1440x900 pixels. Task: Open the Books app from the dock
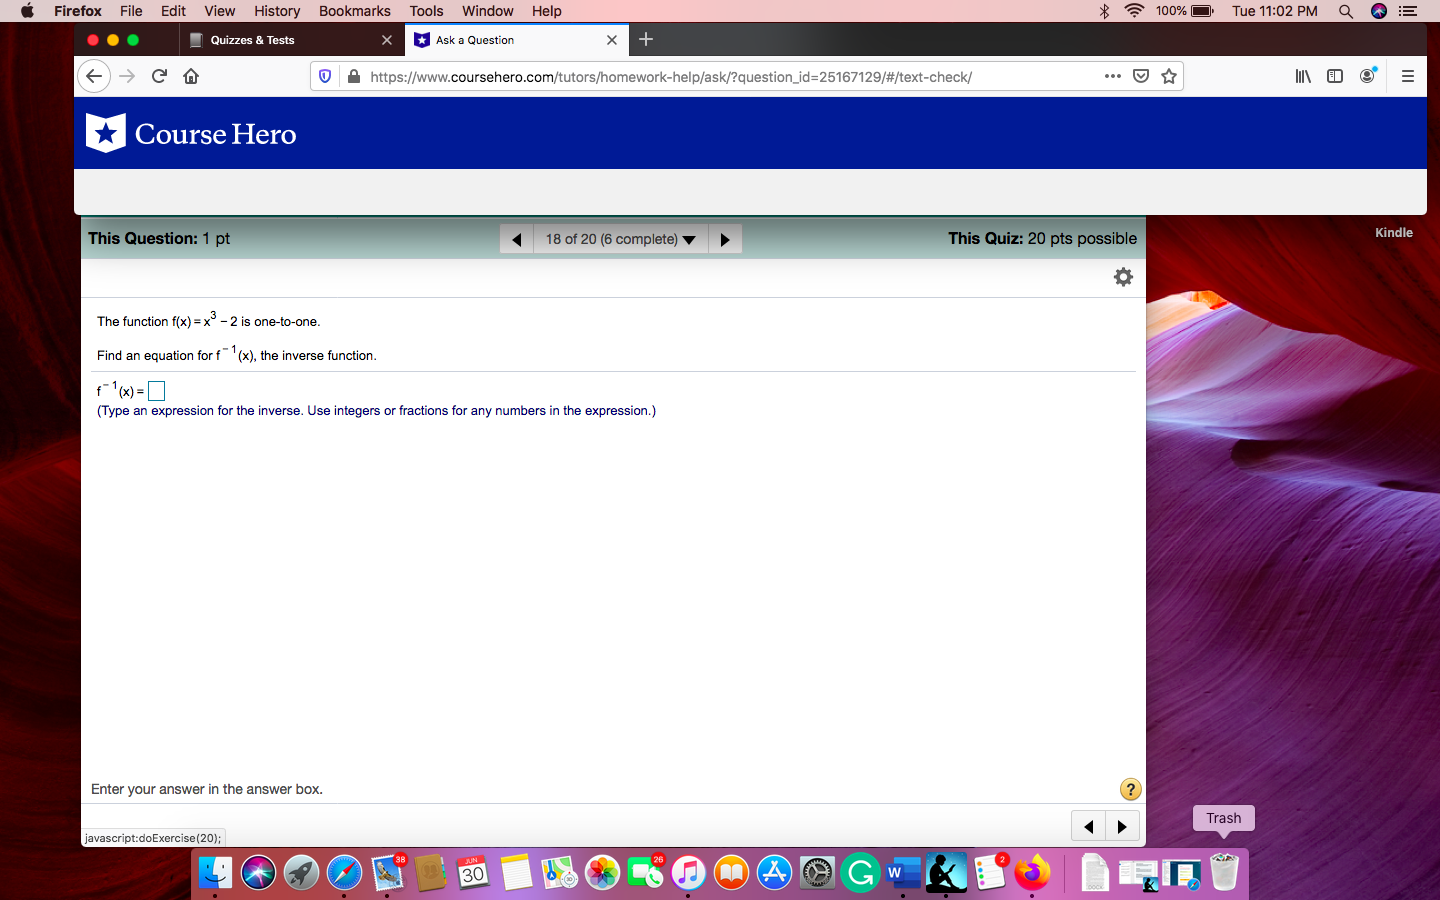(731, 873)
